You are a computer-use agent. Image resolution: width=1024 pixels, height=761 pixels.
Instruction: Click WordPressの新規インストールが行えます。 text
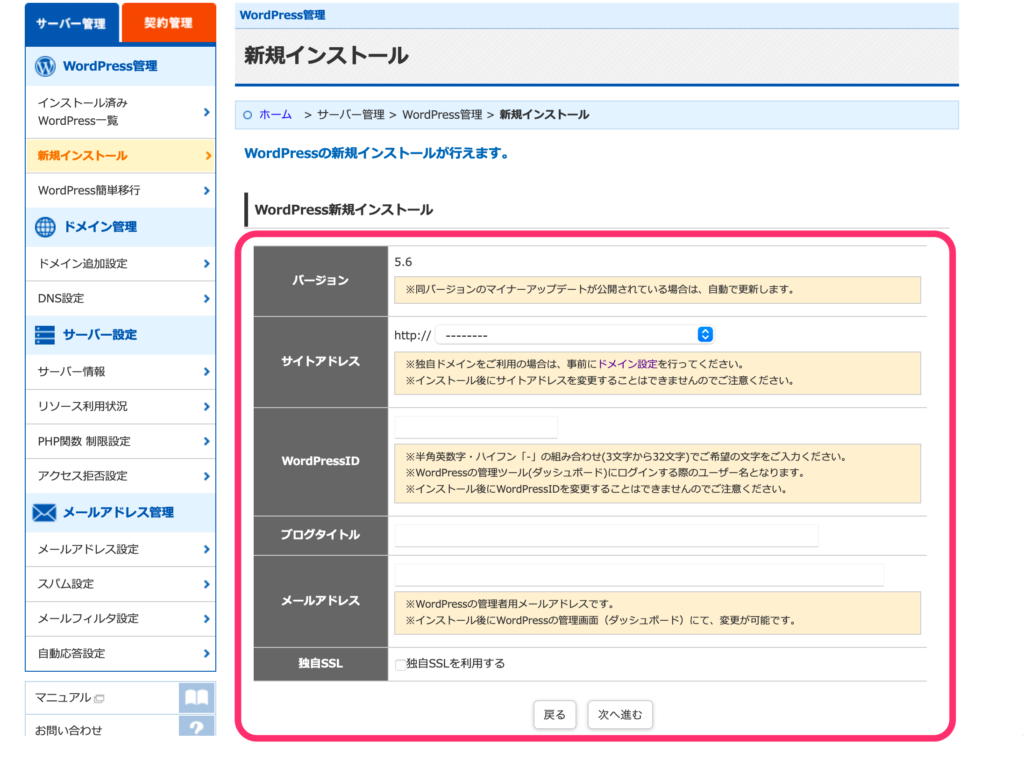pyautogui.click(x=377, y=154)
